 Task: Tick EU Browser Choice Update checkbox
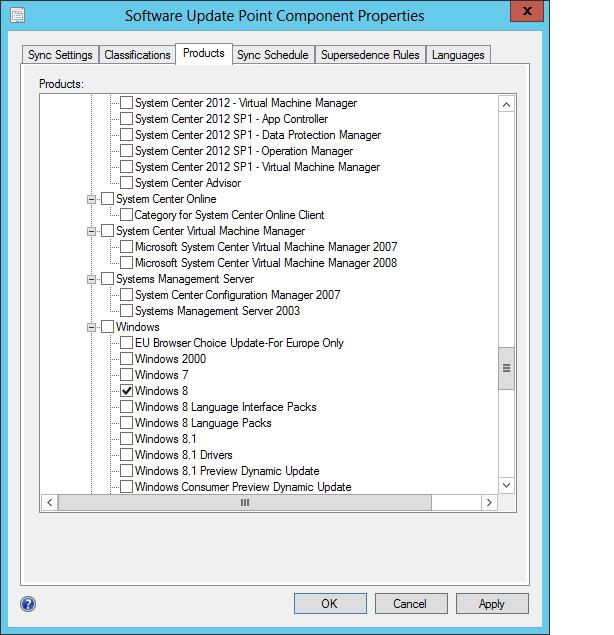pos(126,343)
